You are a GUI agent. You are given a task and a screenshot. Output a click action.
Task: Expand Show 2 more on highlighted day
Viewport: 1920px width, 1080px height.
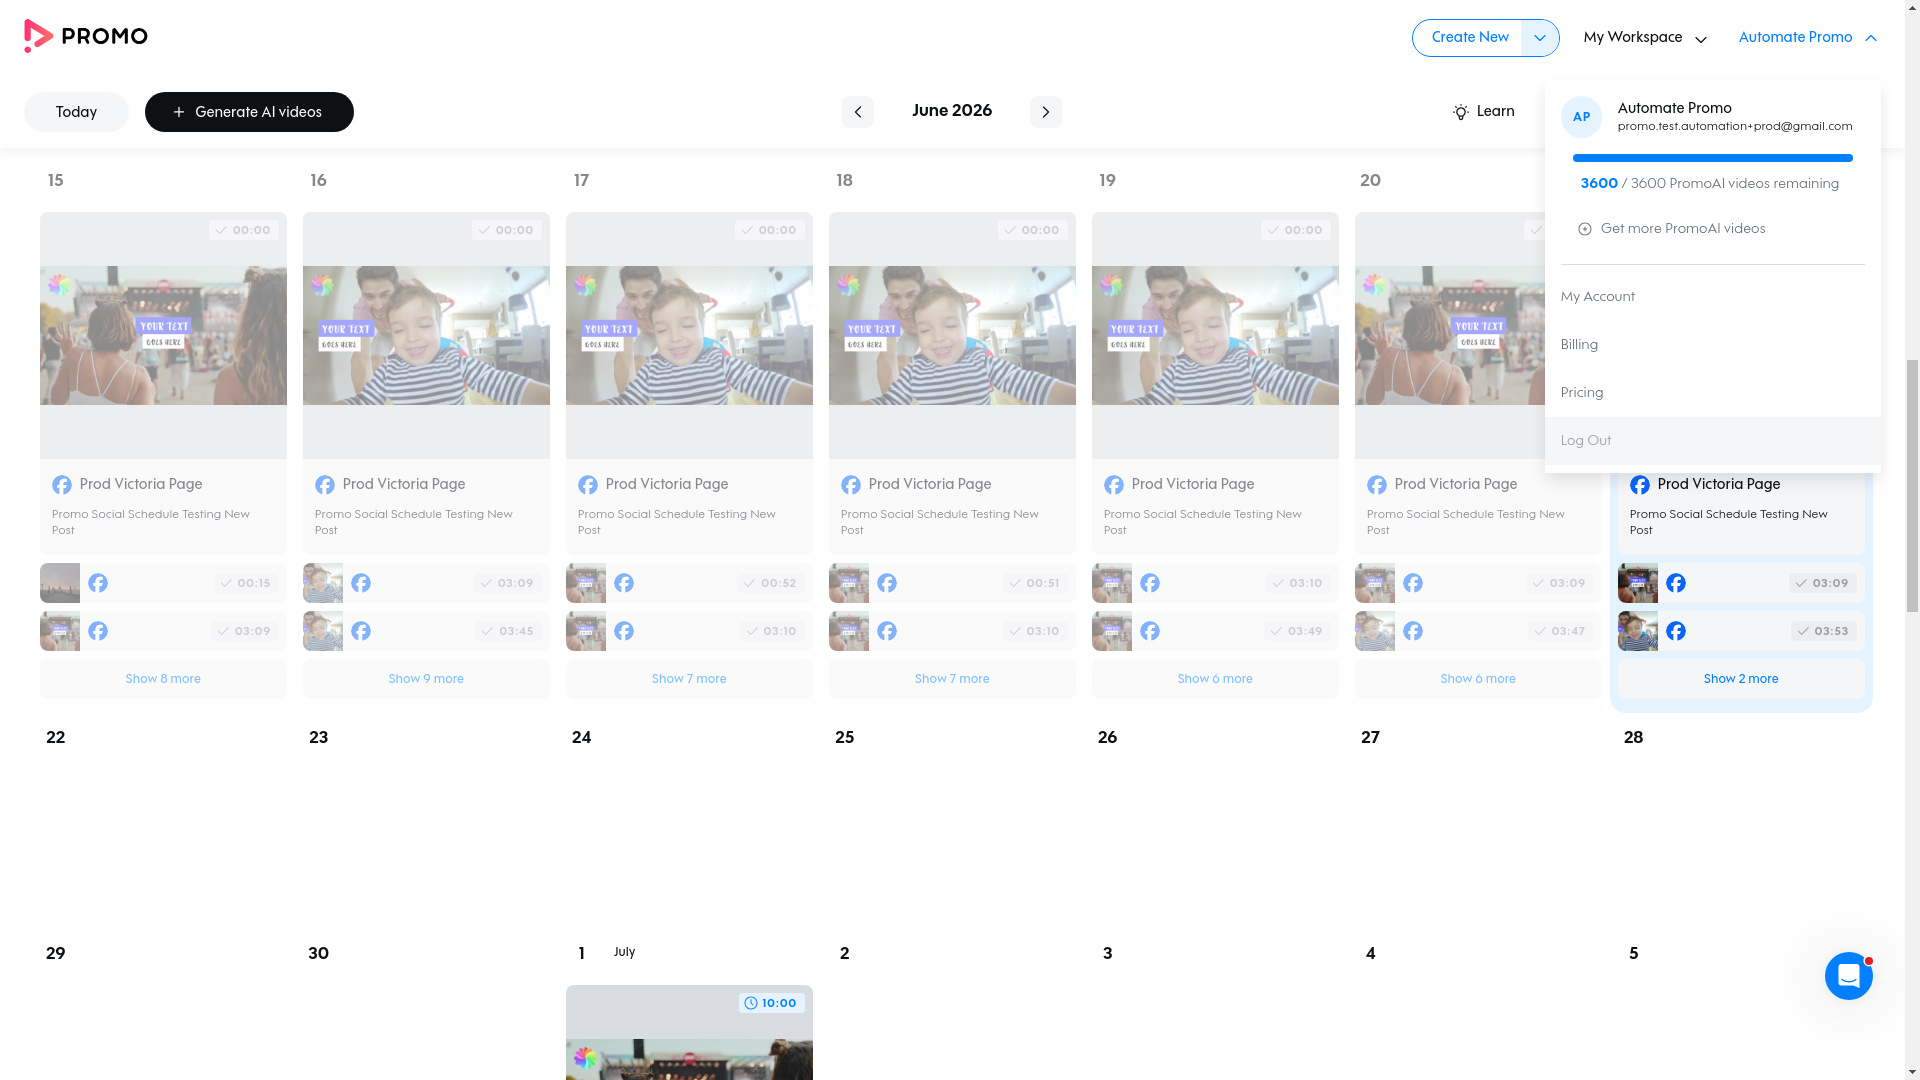(1741, 679)
